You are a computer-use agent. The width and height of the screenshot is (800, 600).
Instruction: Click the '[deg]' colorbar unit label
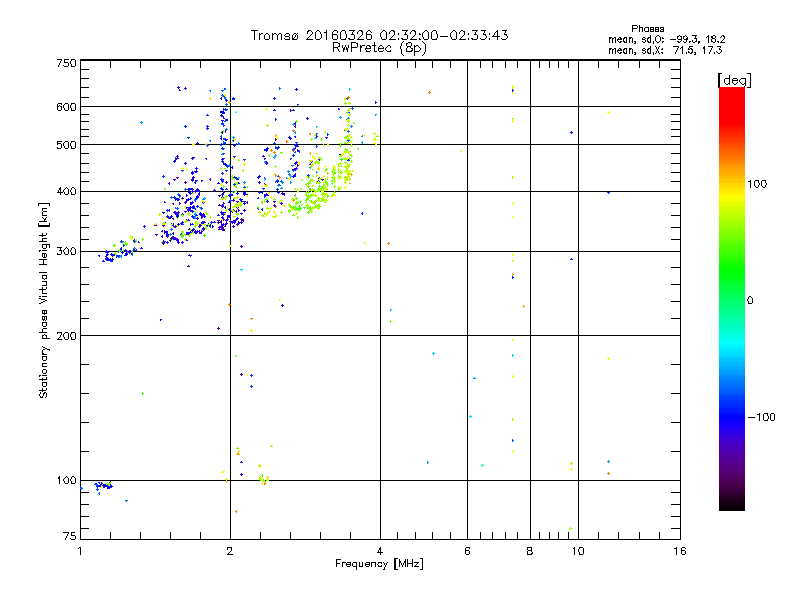click(x=734, y=80)
